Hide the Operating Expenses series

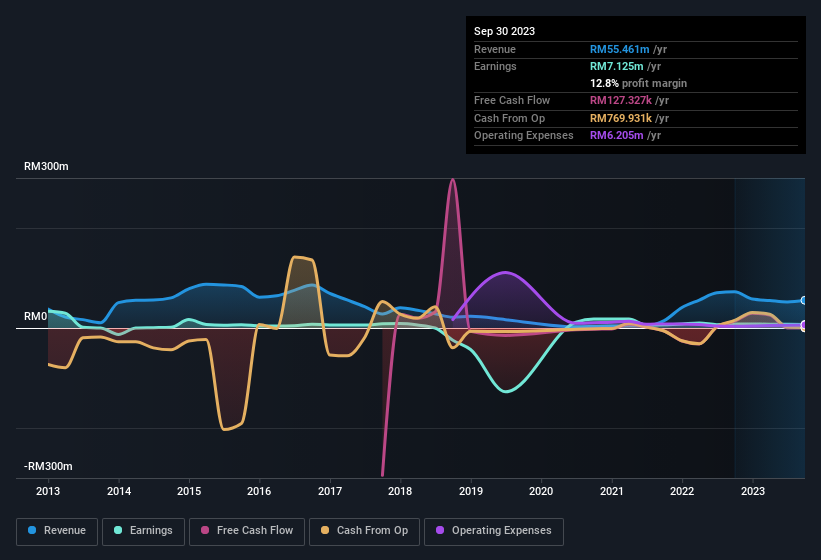pyautogui.click(x=493, y=531)
